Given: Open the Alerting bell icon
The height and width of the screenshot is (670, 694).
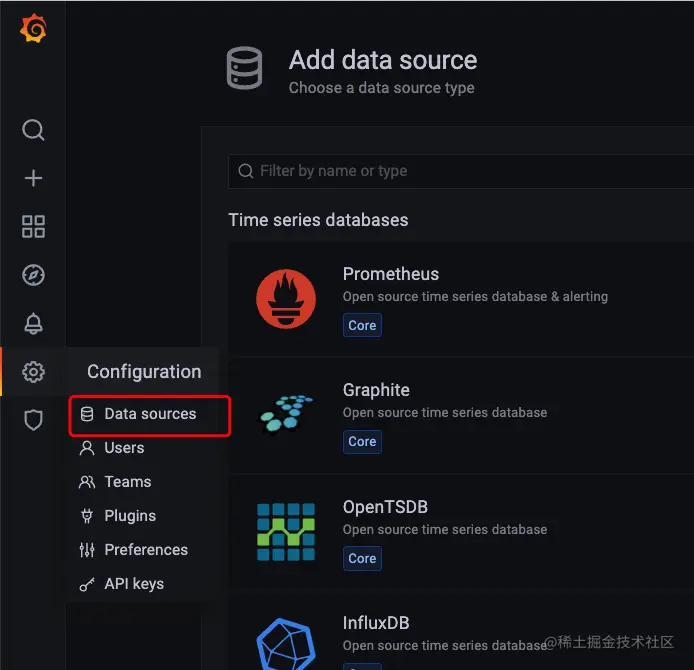Looking at the screenshot, I should coord(33,323).
